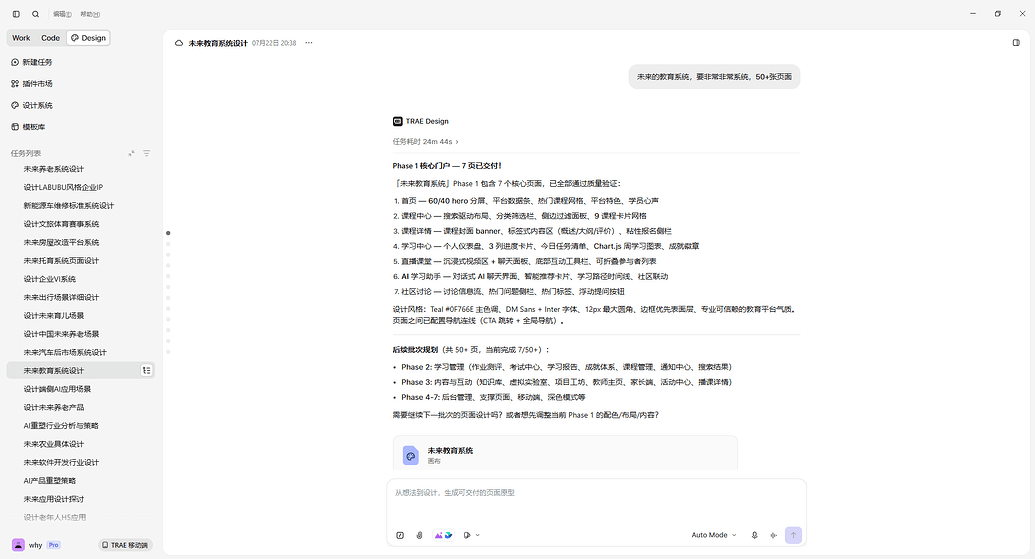Click the Pro badge next to why
Viewport: 1035px width, 559px height.
tap(53, 545)
